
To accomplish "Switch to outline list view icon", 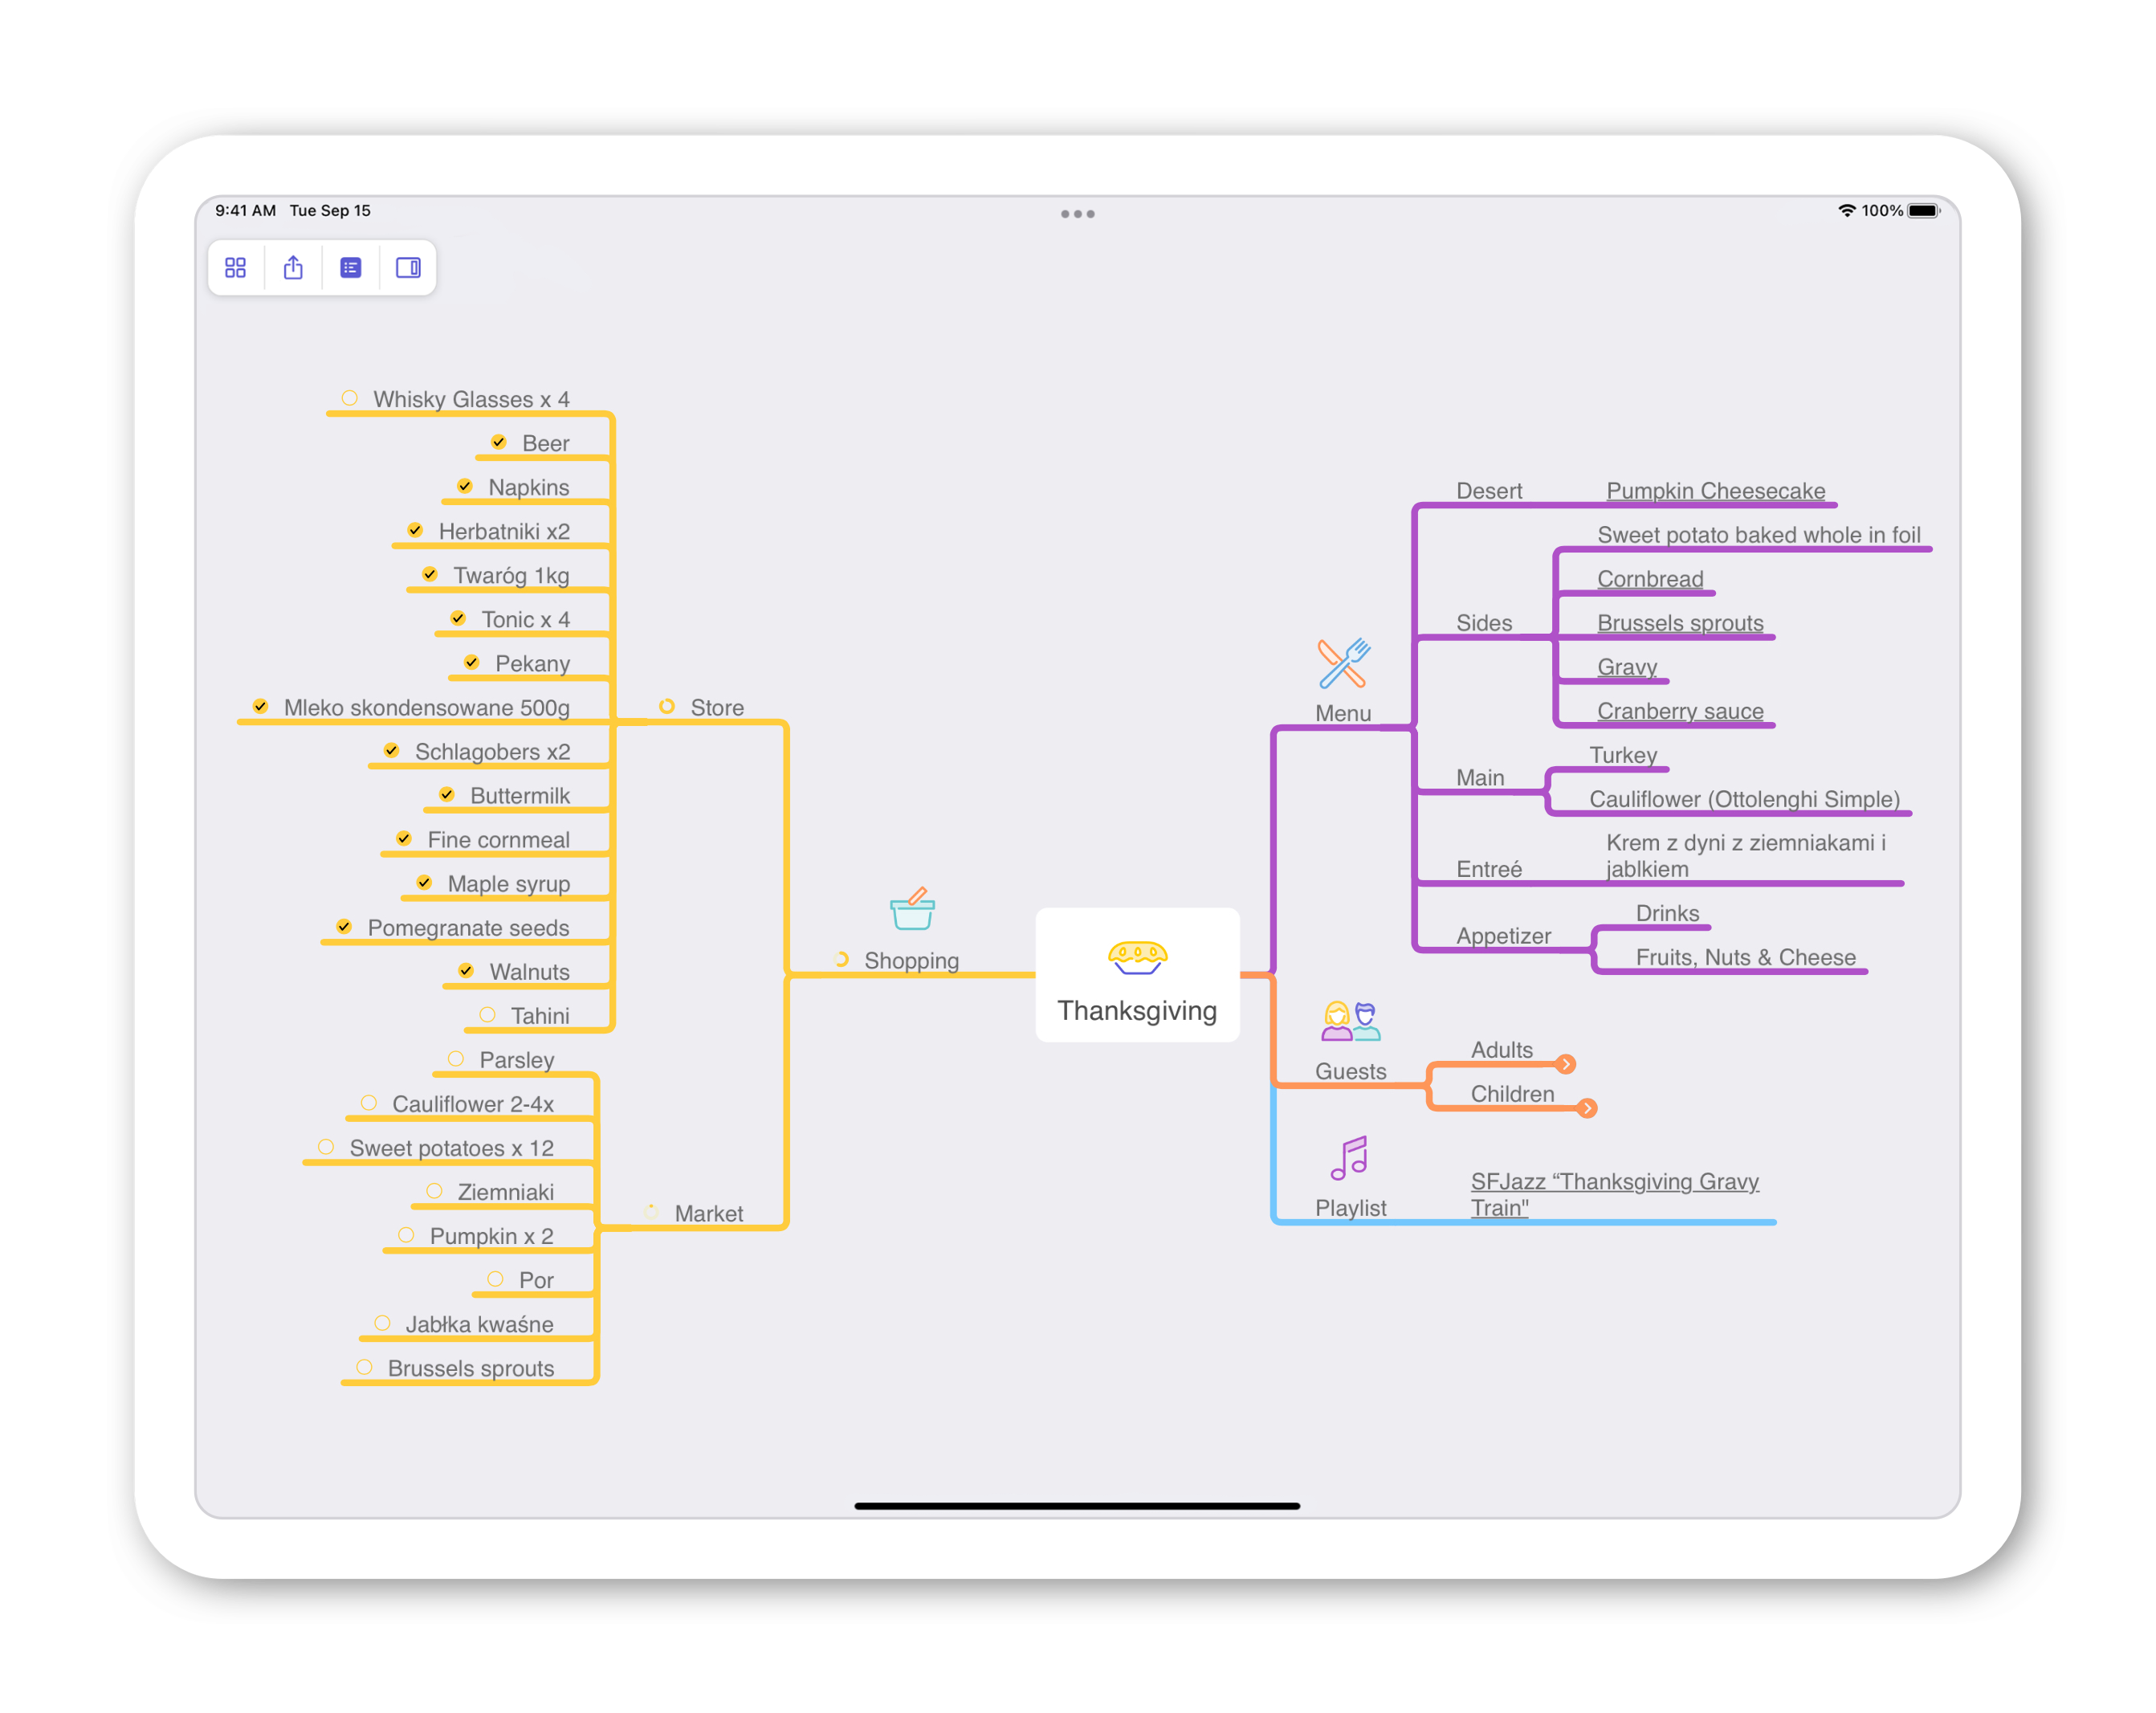I will (350, 268).
